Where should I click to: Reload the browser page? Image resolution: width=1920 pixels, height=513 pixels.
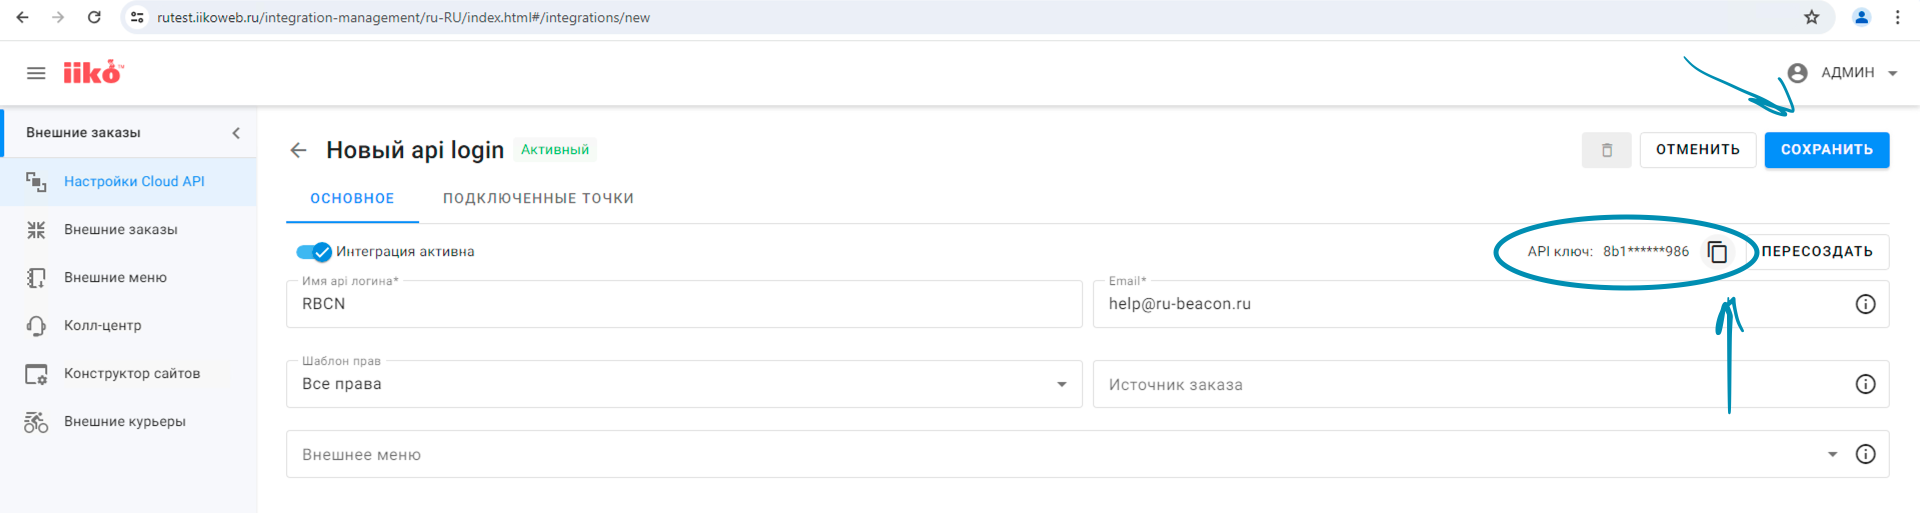94,17
